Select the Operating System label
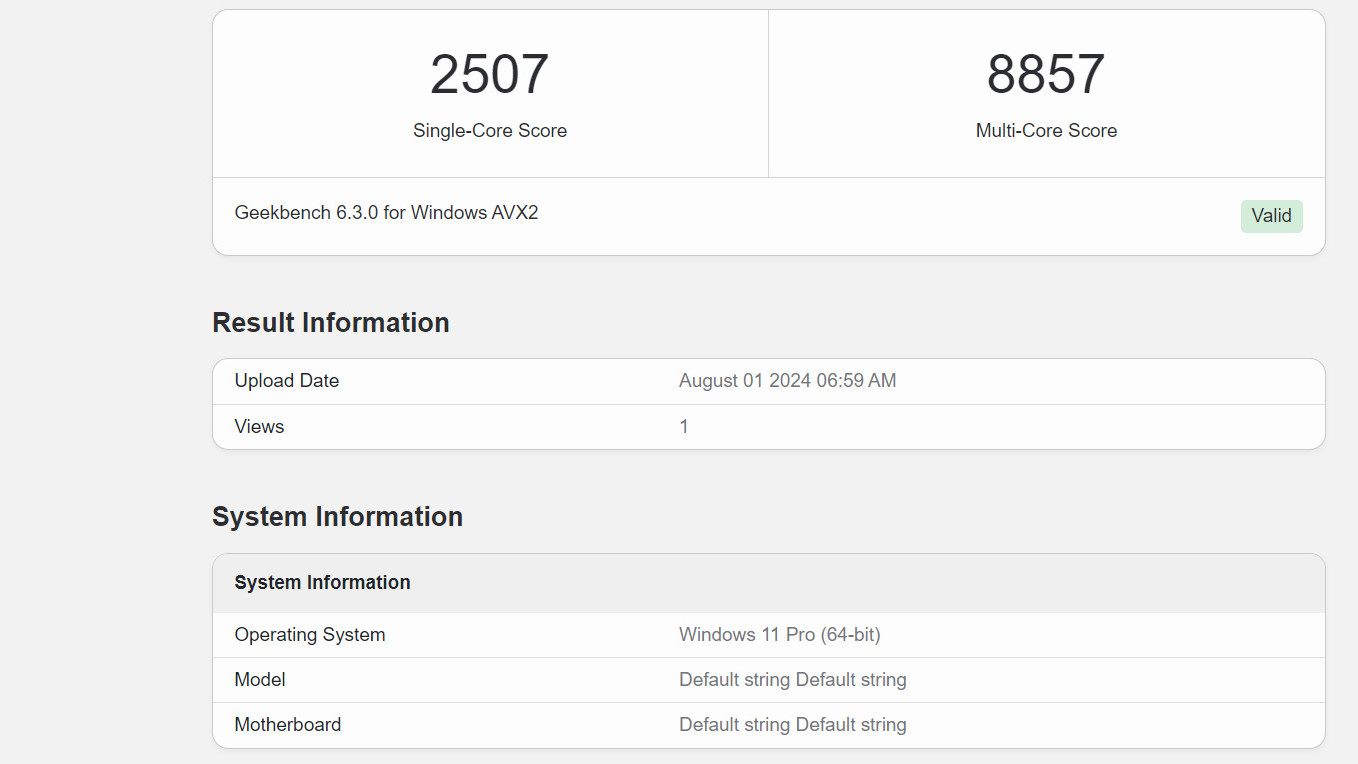 click(x=309, y=635)
